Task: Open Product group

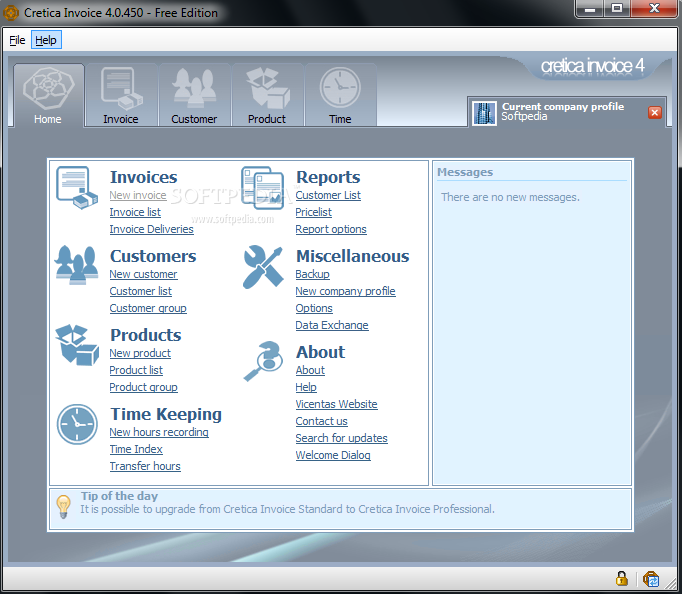Action: 144,387
